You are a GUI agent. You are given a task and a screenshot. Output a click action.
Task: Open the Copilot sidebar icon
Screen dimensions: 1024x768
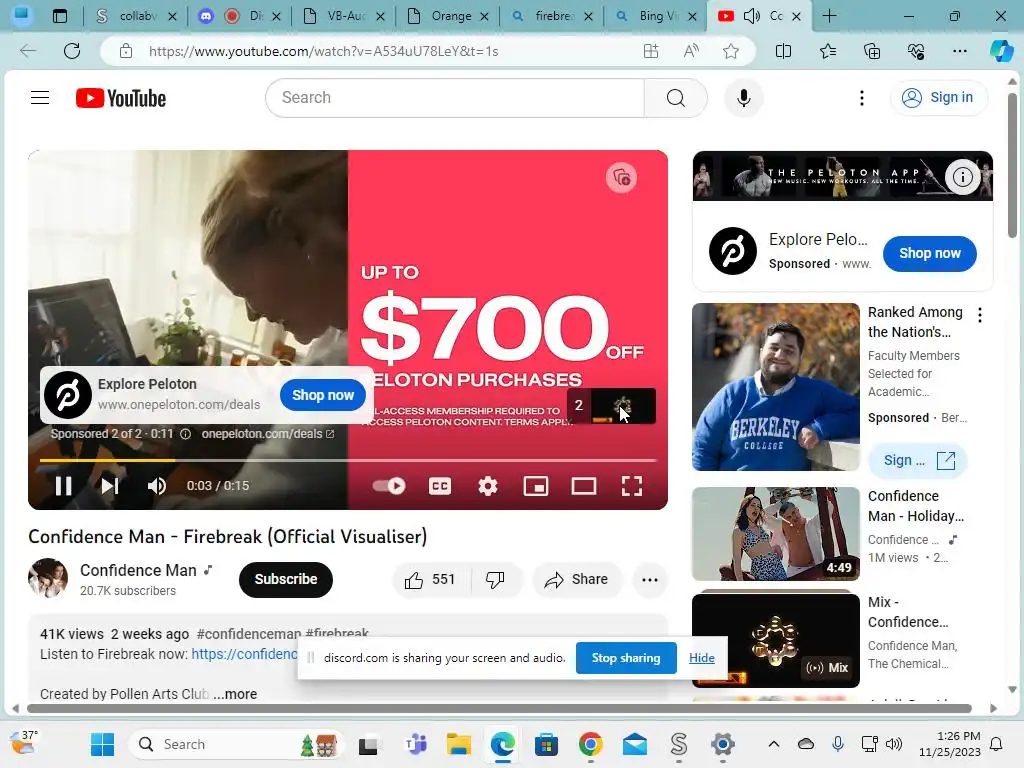coord(1001,51)
